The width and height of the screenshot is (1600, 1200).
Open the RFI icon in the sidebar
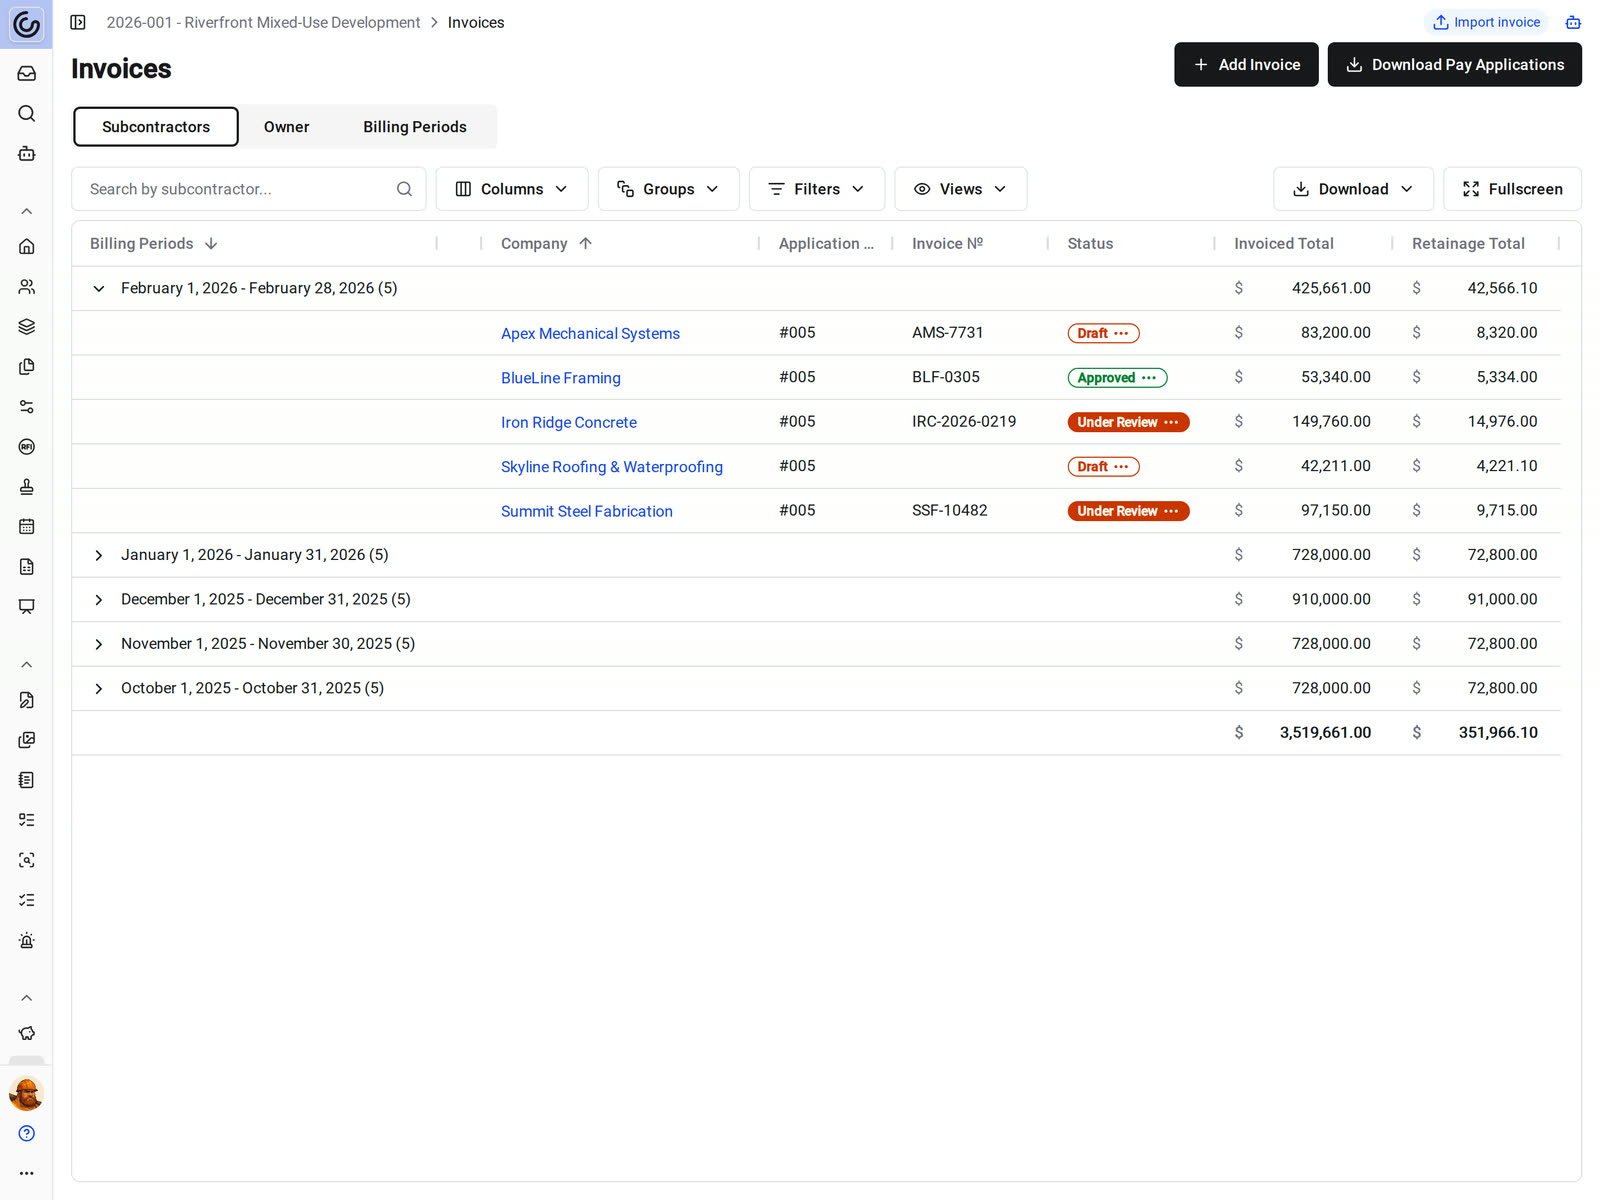click(x=27, y=447)
